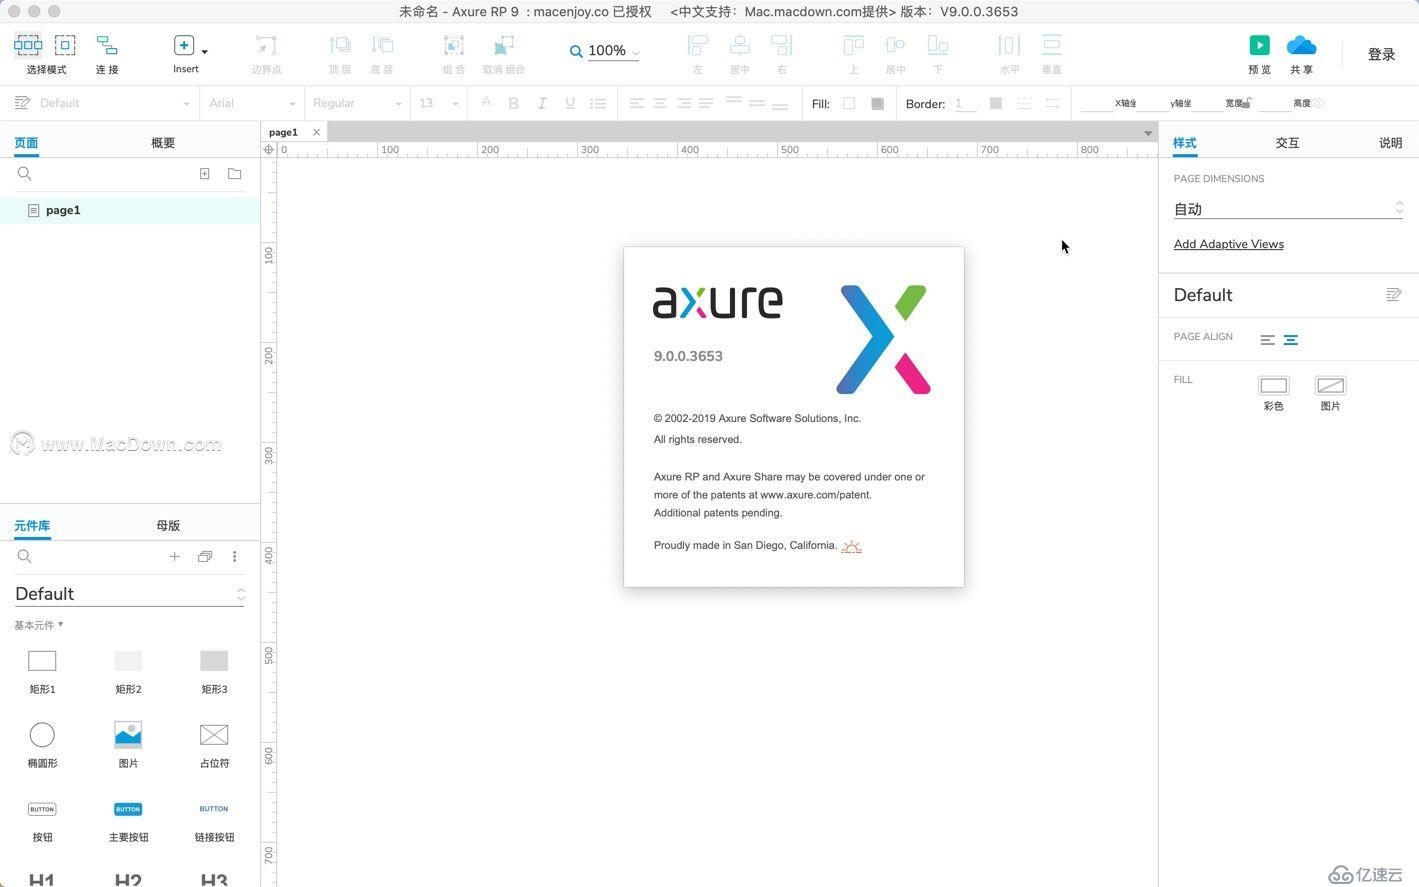Set page align to center
The height and width of the screenshot is (887, 1419).
1291,340
